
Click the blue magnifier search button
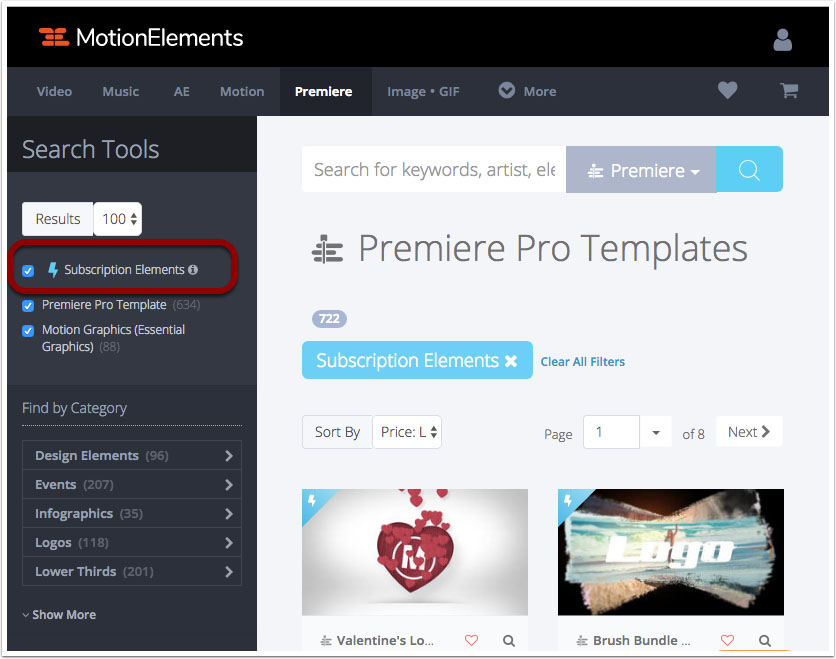pos(749,170)
